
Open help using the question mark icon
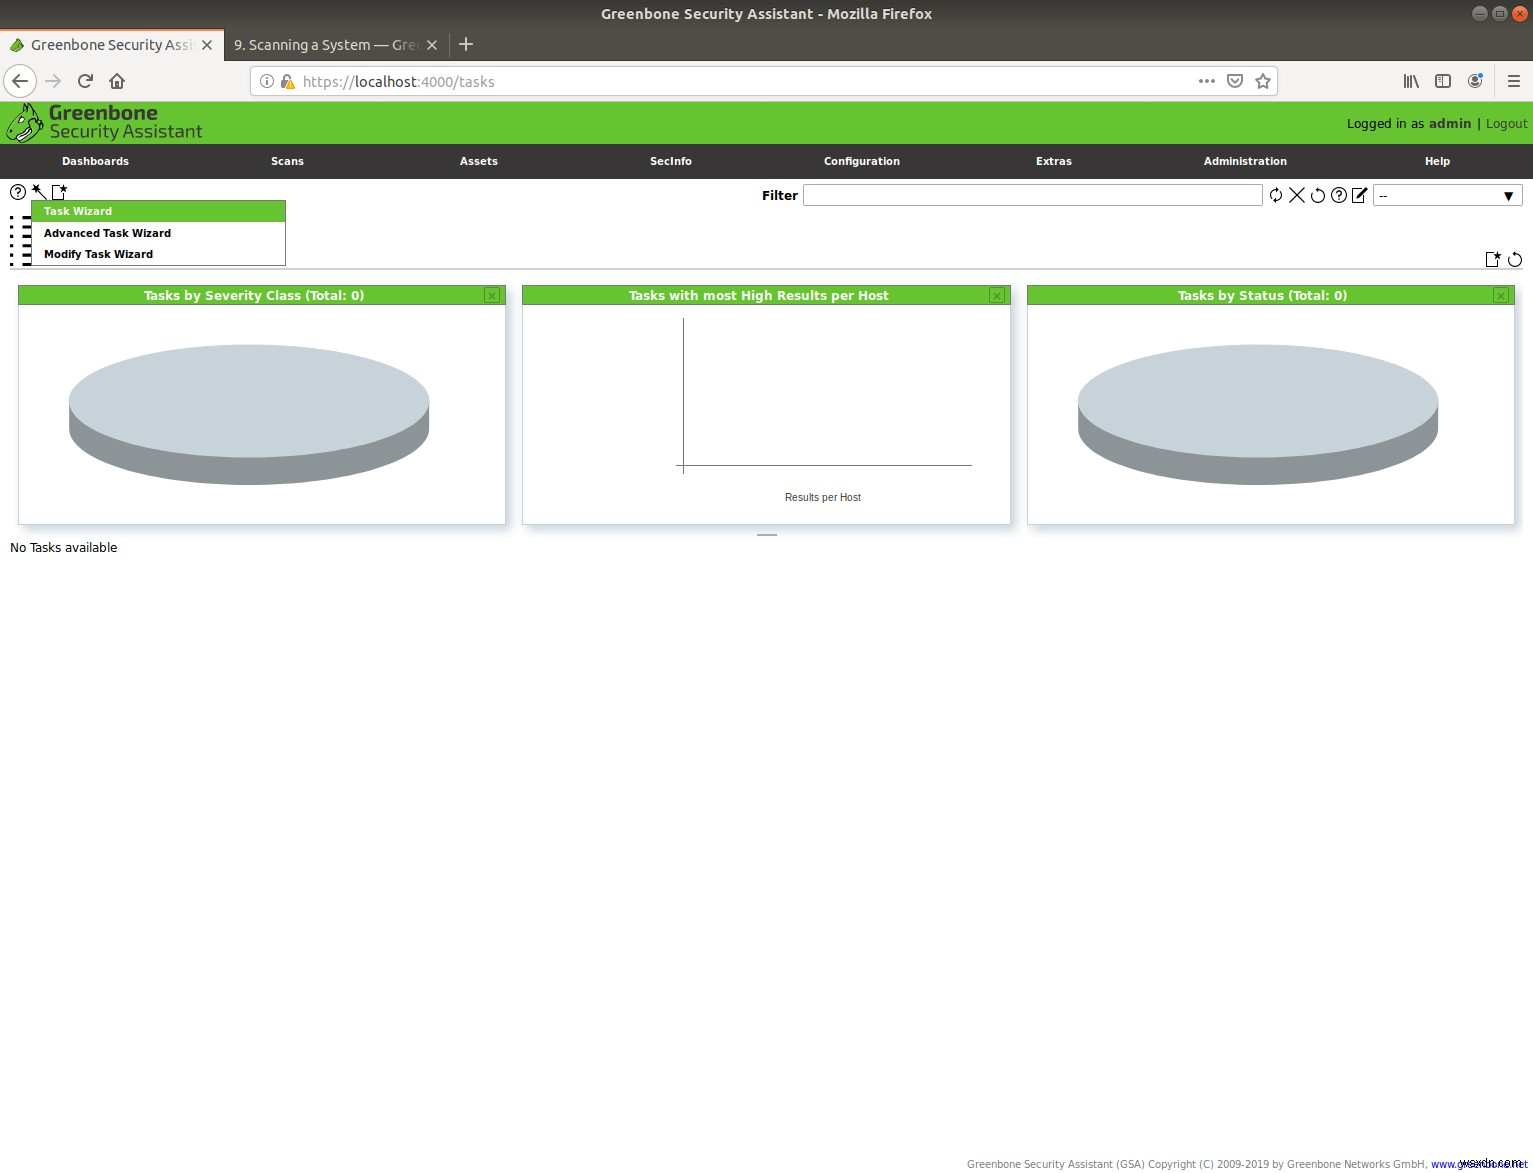point(17,191)
